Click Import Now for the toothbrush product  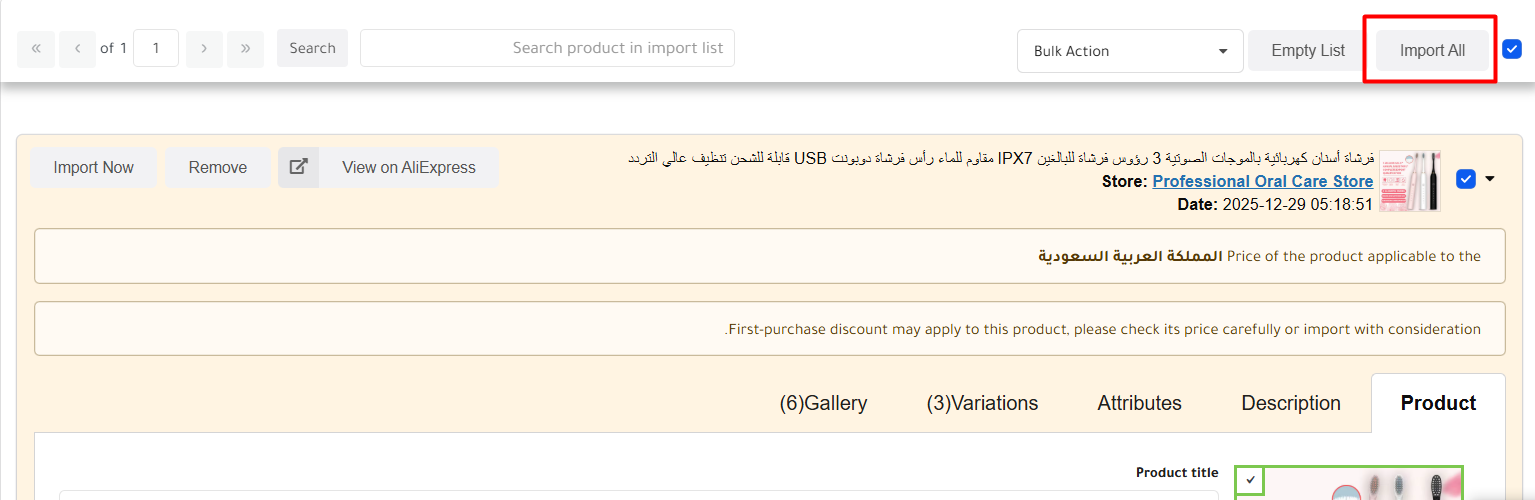[x=93, y=167]
